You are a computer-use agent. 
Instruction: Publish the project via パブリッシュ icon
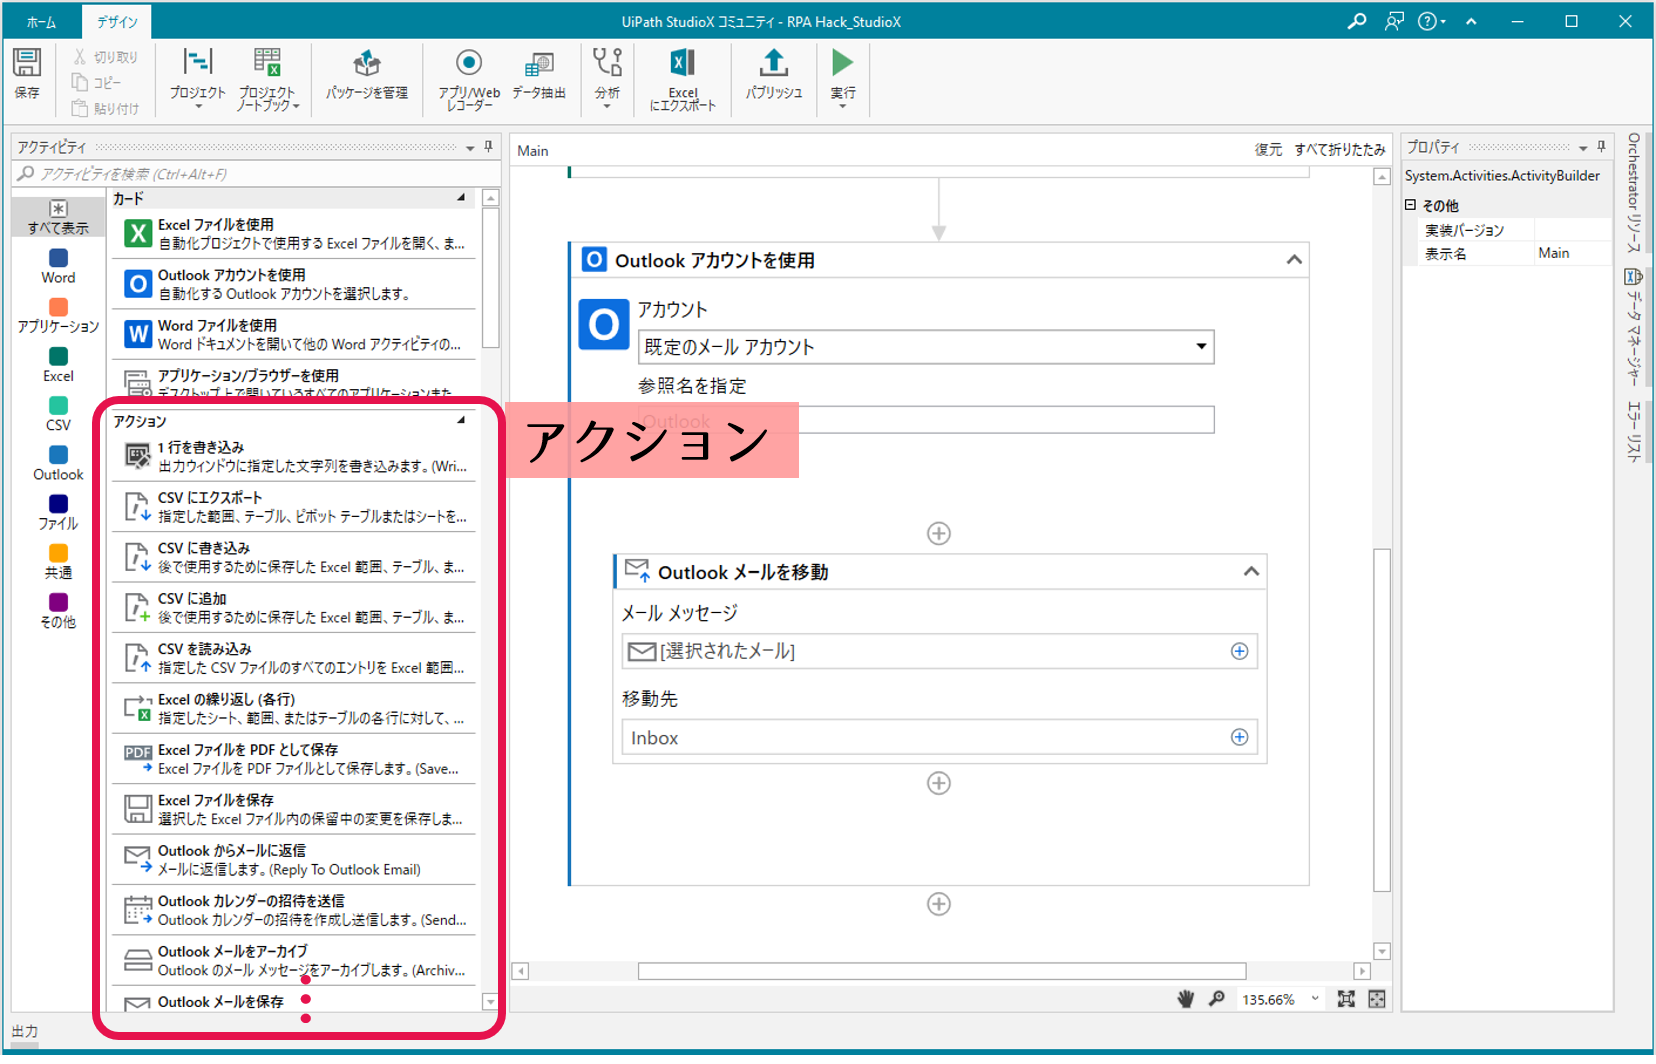coord(773,75)
